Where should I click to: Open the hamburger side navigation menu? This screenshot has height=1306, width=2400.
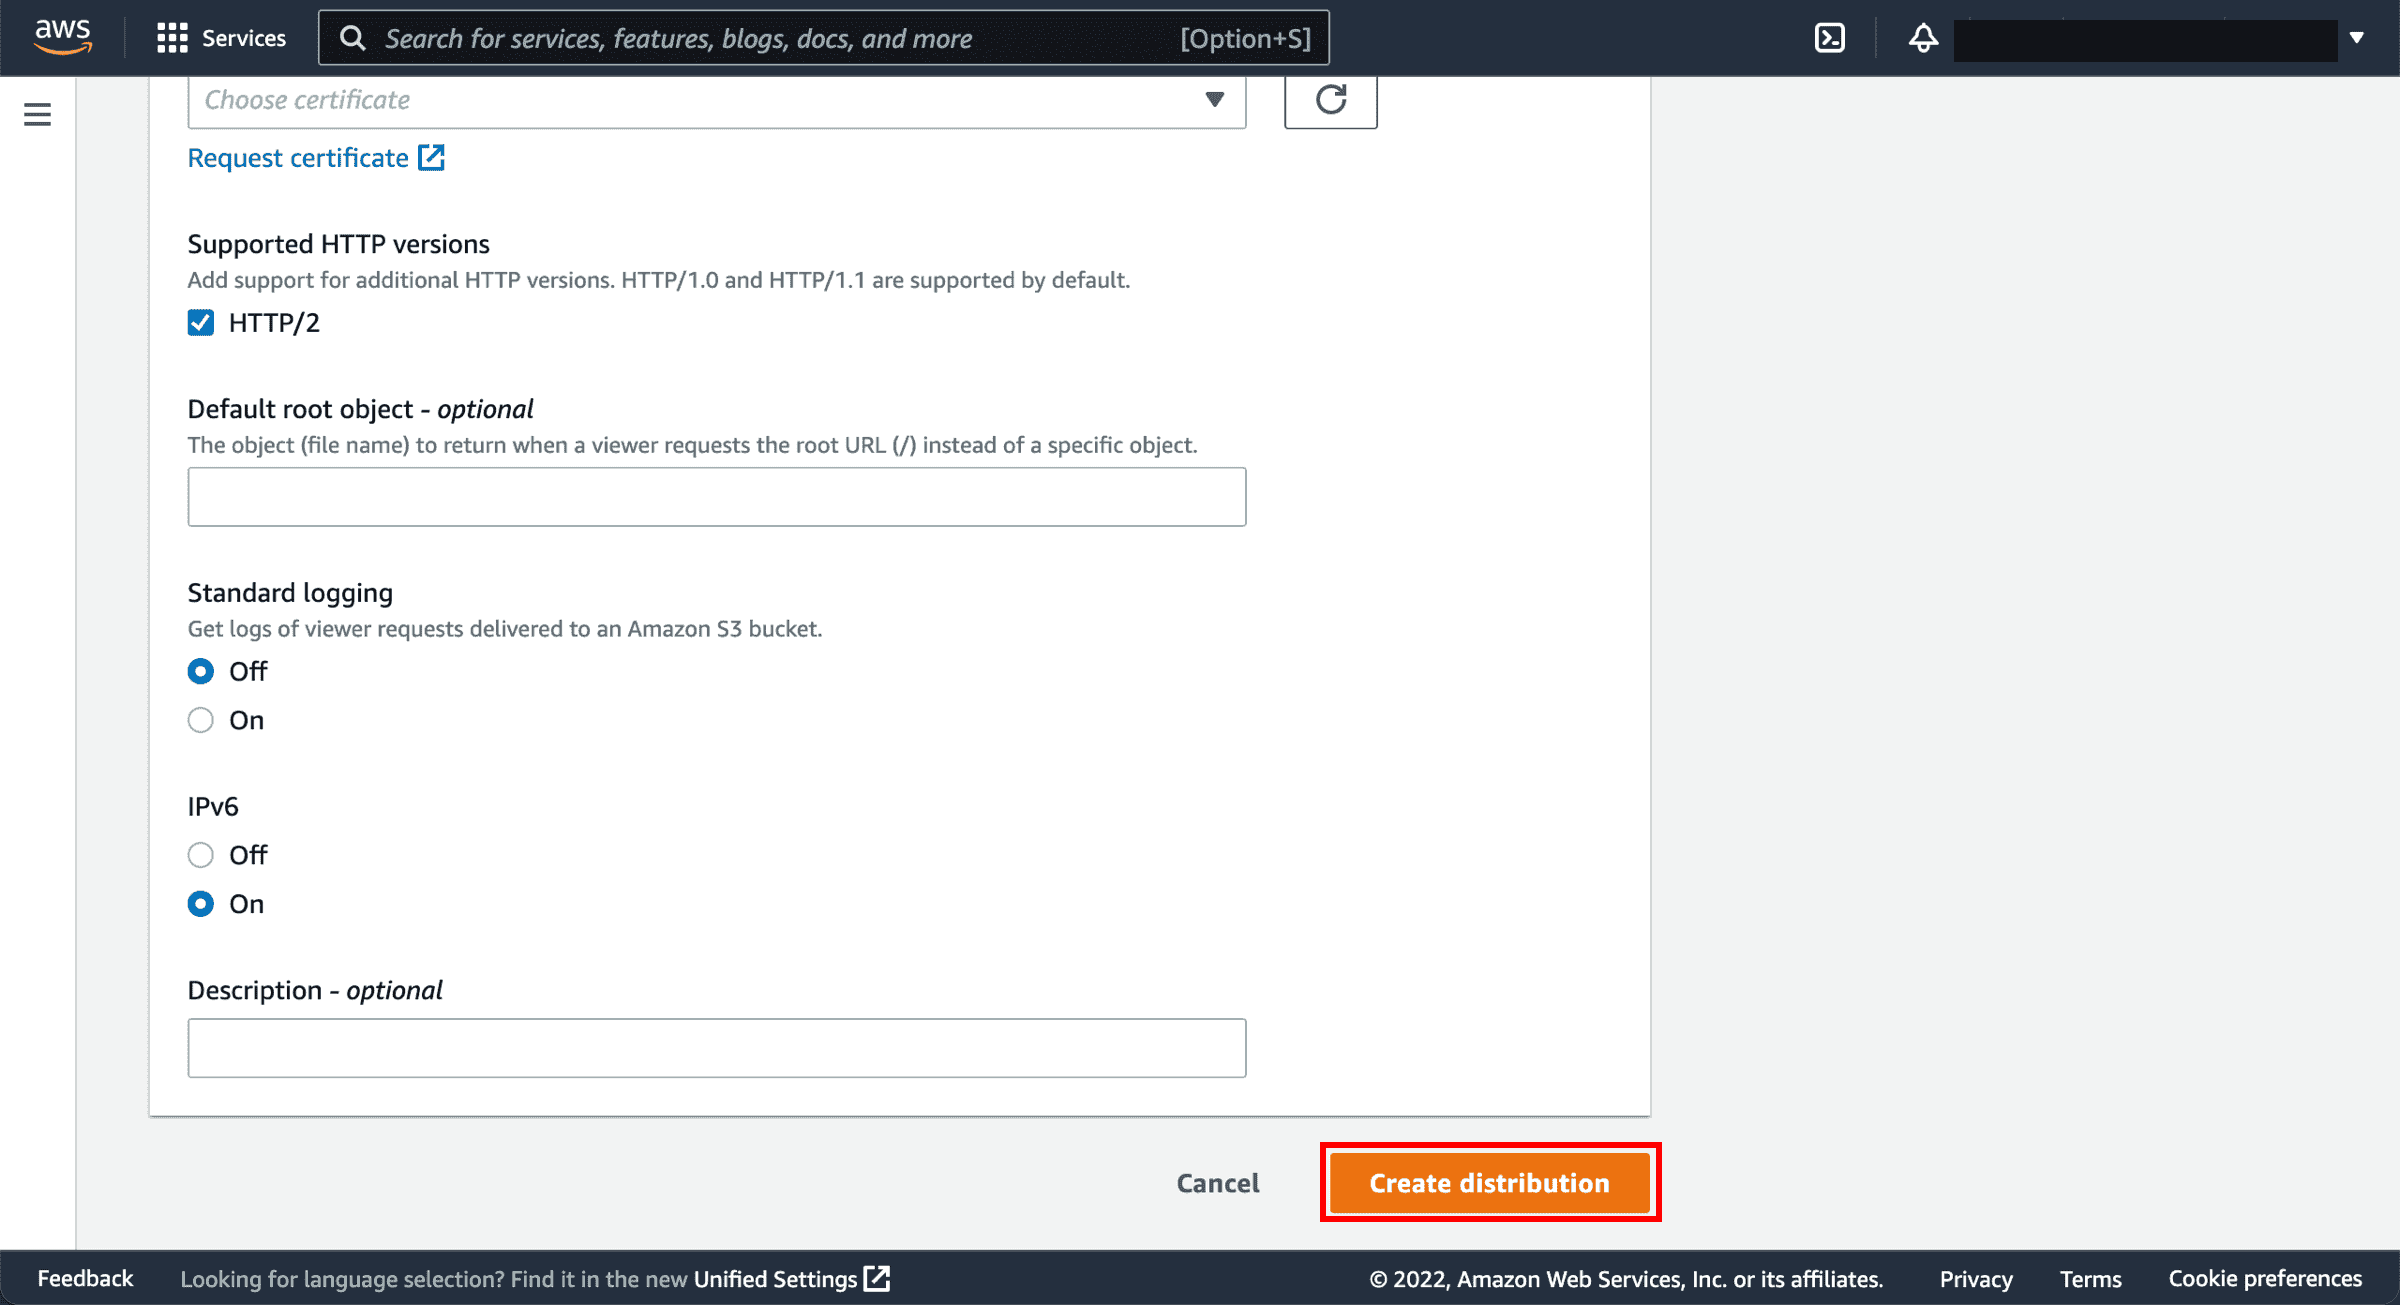(x=38, y=114)
